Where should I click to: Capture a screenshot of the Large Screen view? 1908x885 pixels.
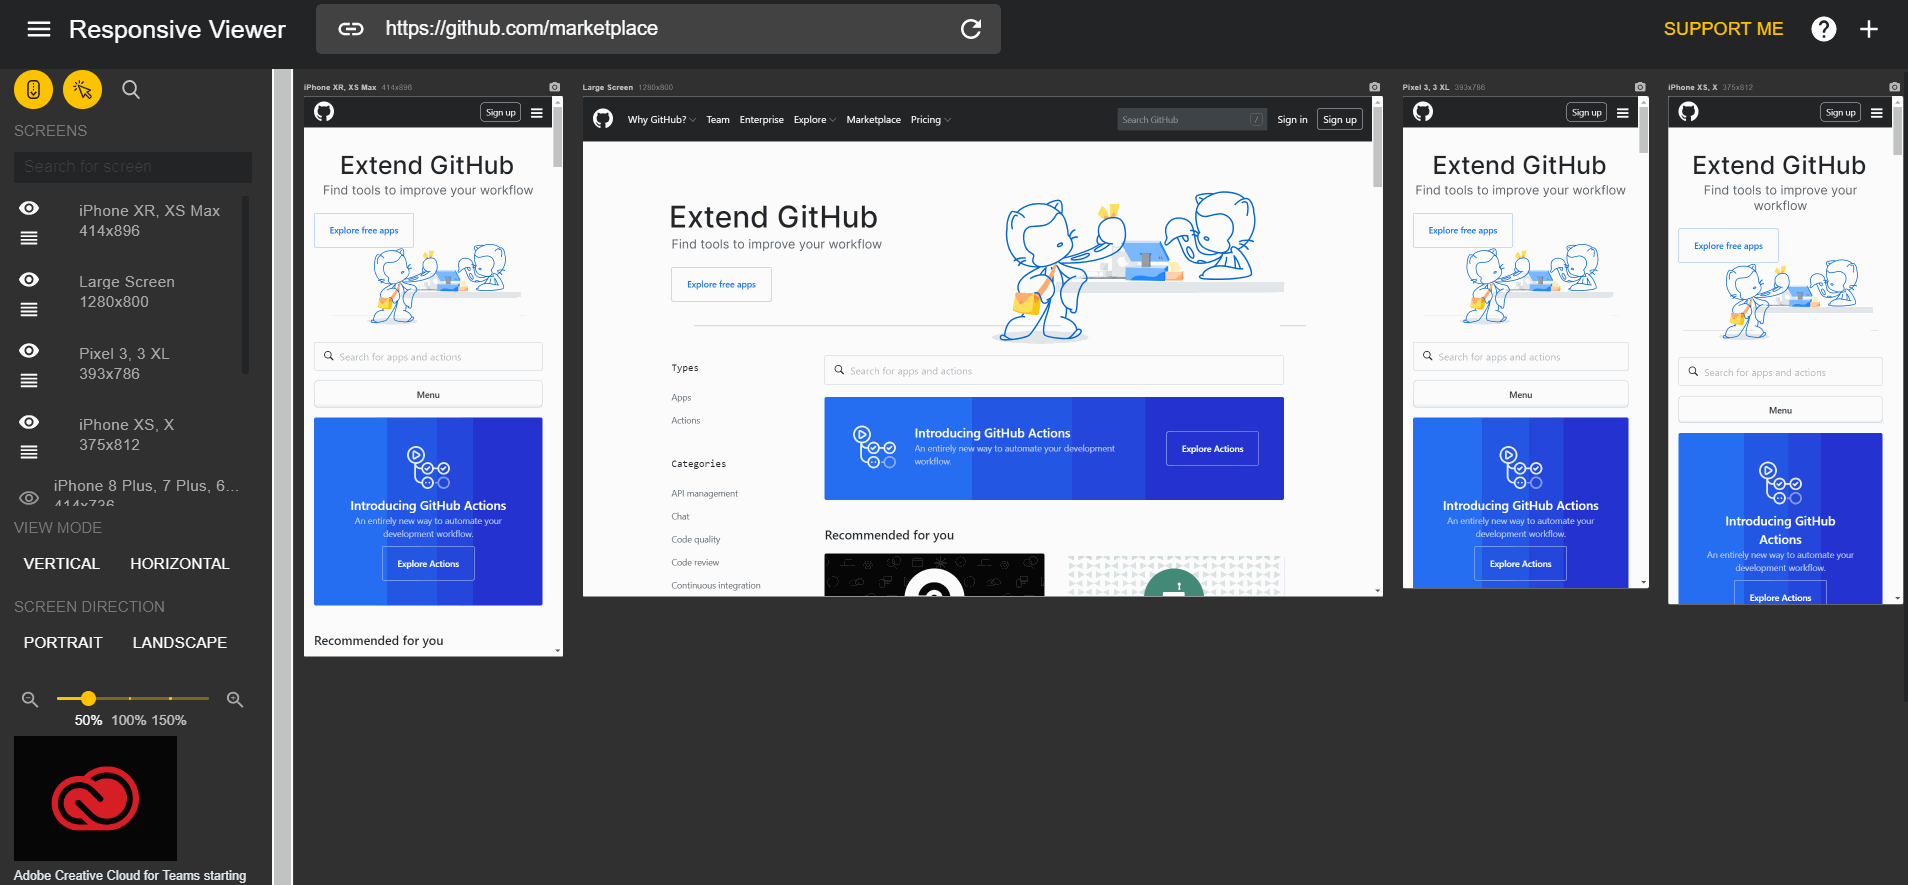click(x=1374, y=87)
